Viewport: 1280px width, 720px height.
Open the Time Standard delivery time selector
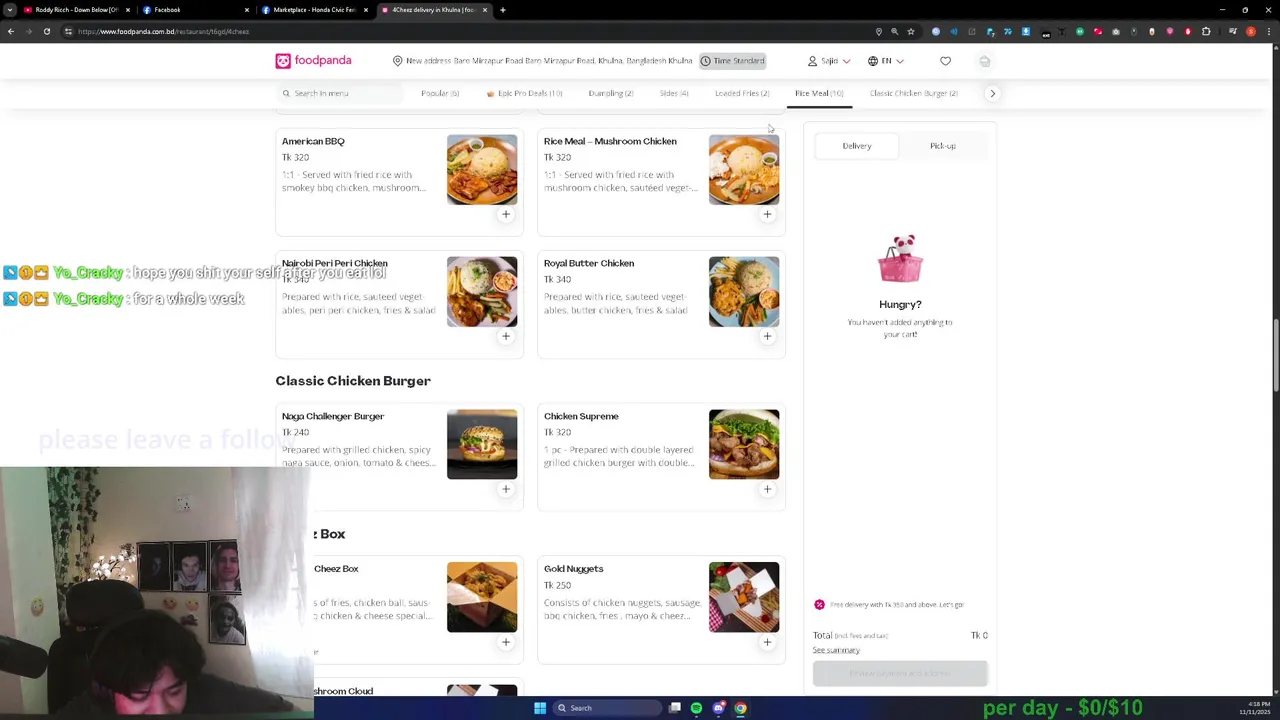click(x=733, y=61)
